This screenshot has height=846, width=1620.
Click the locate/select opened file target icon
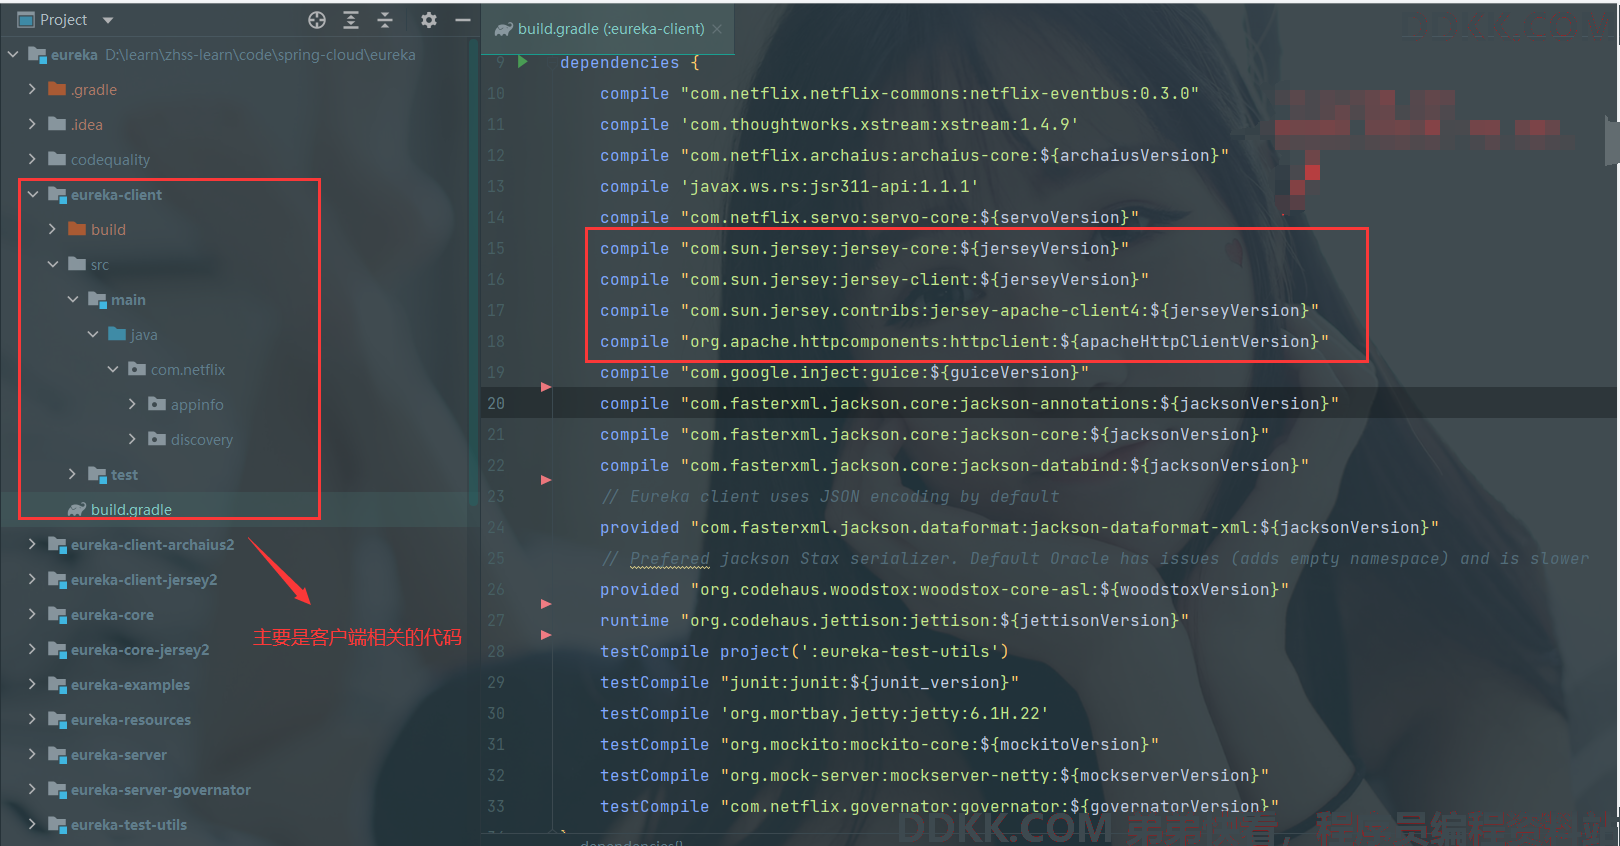tap(317, 20)
